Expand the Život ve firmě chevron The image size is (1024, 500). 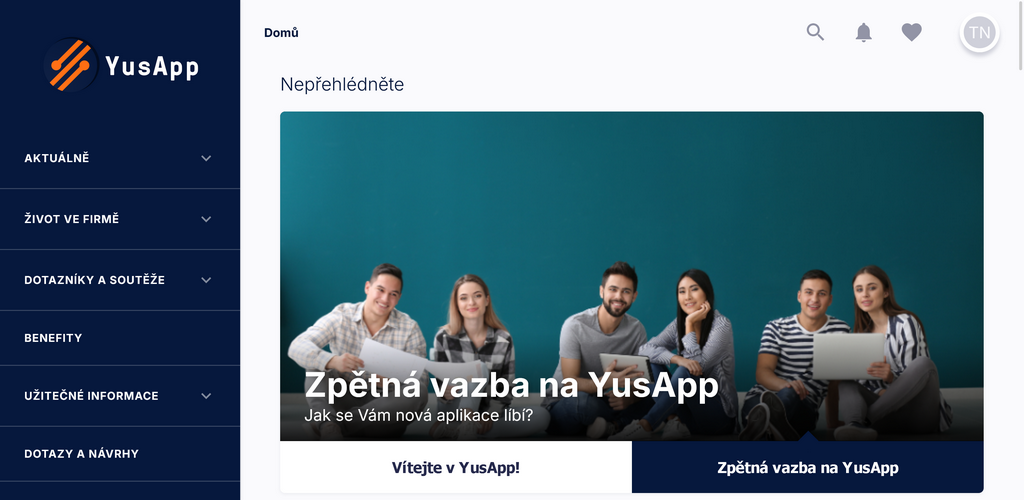click(x=206, y=219)
